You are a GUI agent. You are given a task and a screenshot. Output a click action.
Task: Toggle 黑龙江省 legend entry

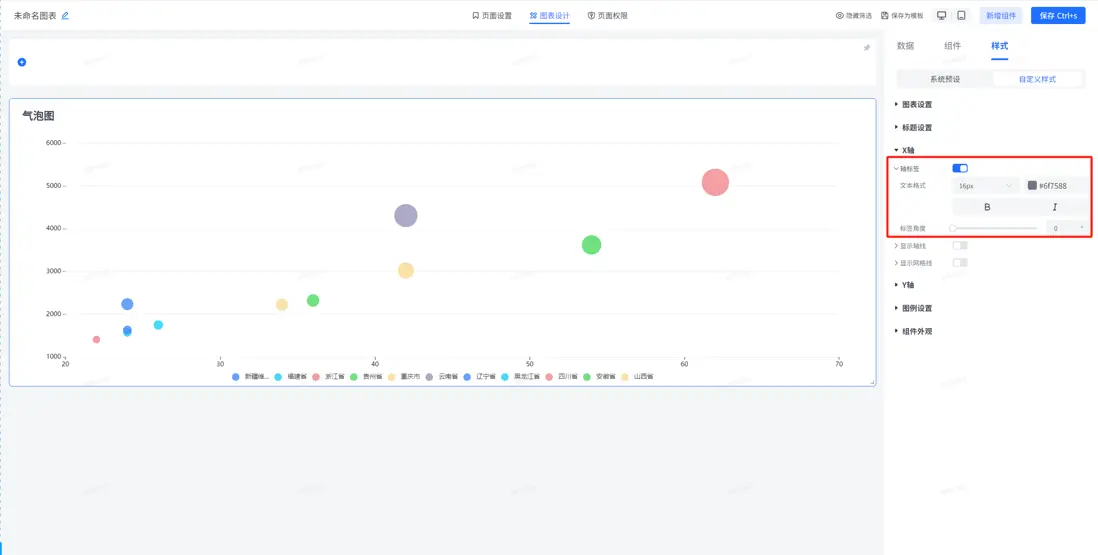point(520,377)
